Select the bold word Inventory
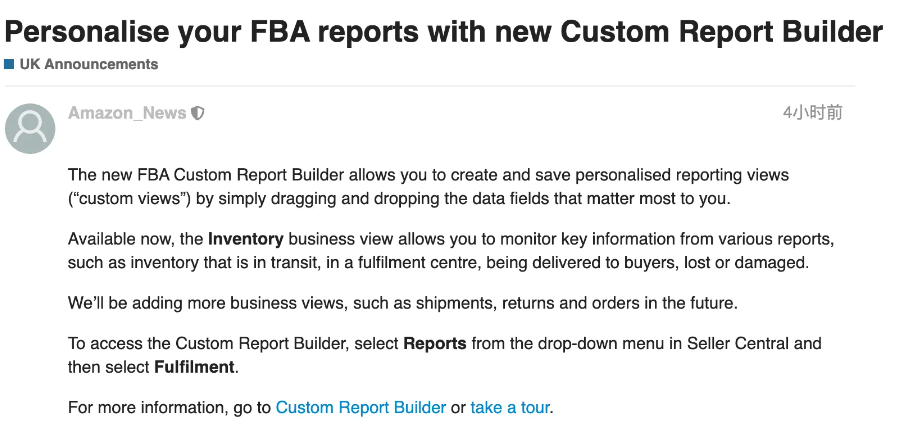This screenshot has height=437, width=905. point(246,239)
